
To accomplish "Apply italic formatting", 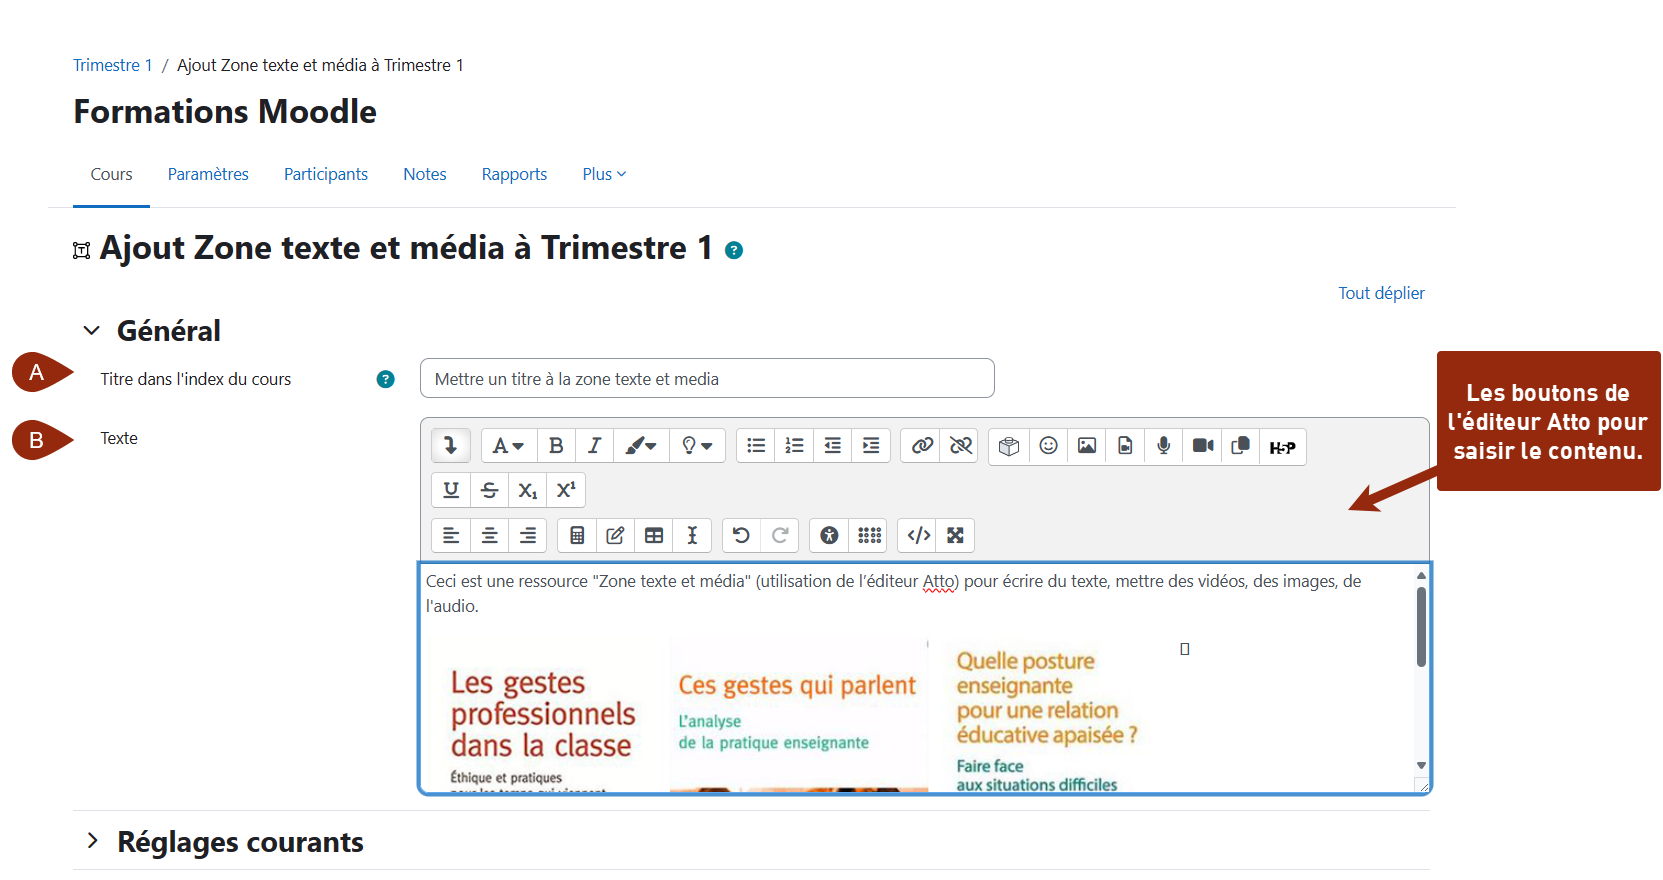I will 594,446.
